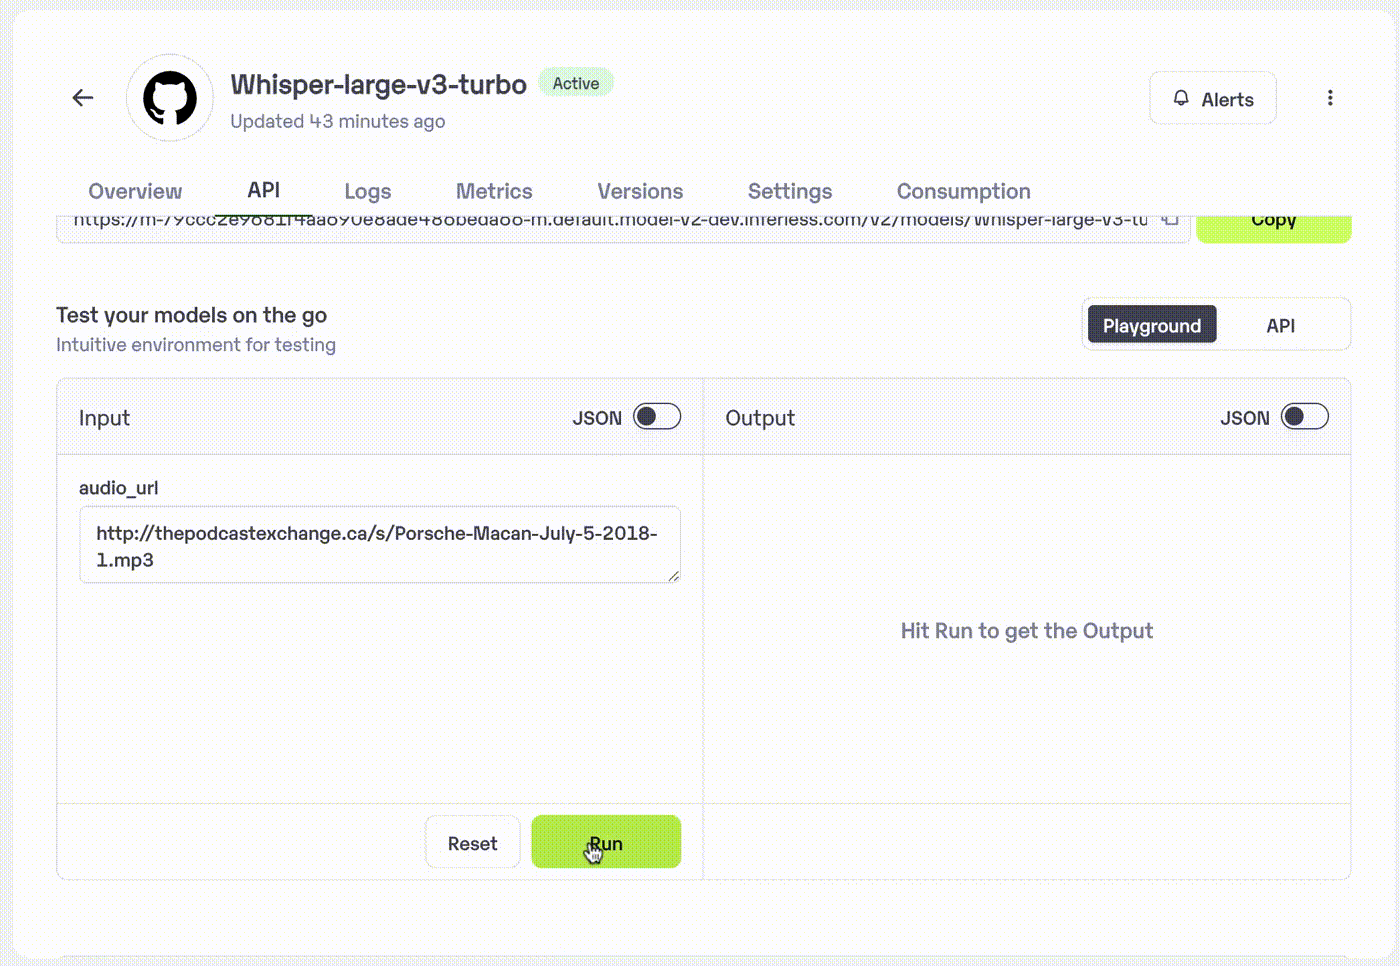The width and height of the screenshot is (1400, 966).
Task: Open the Alerts button with bell icon
Action: tap(1213, 98)
